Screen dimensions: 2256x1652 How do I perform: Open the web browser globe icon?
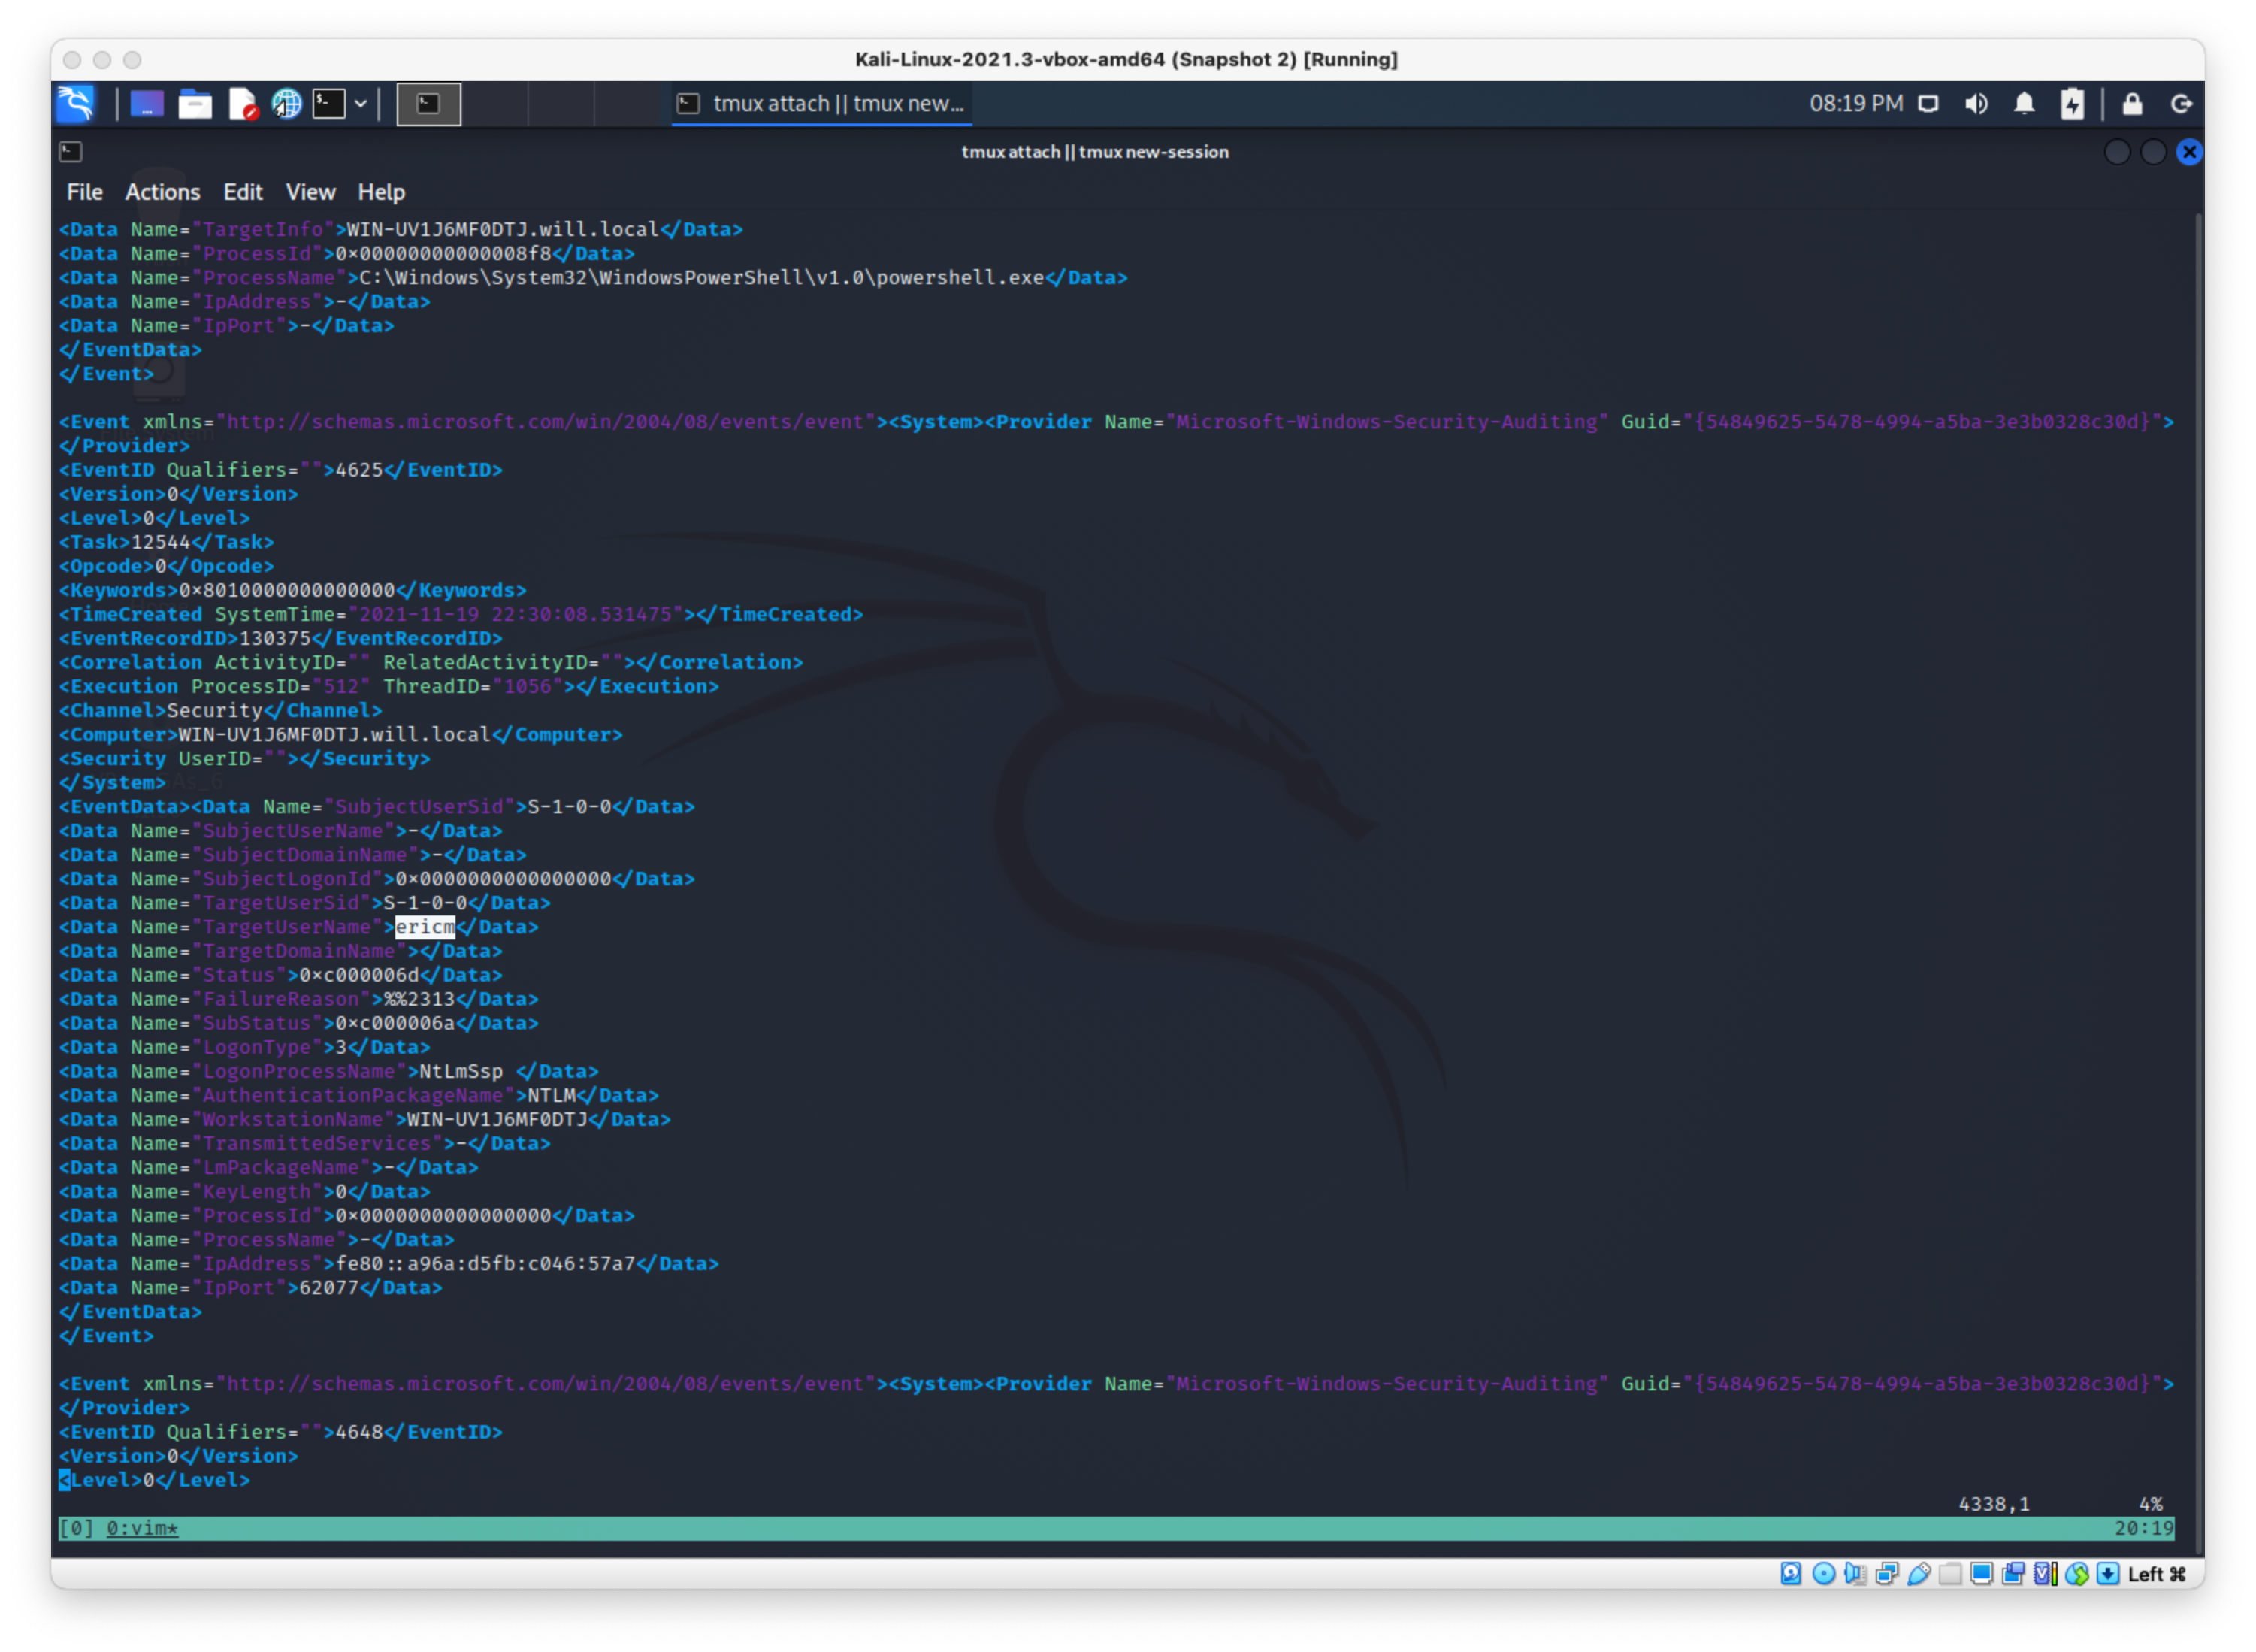(x=287, y=104)
